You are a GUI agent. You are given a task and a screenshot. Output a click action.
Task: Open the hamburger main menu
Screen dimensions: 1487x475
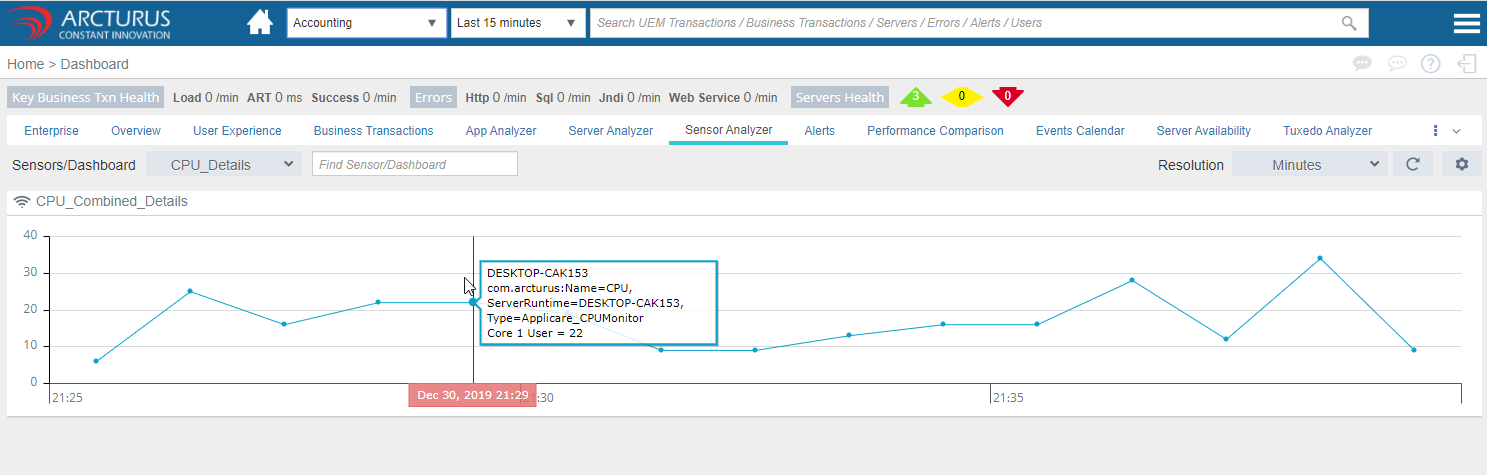pos(1466,24)
